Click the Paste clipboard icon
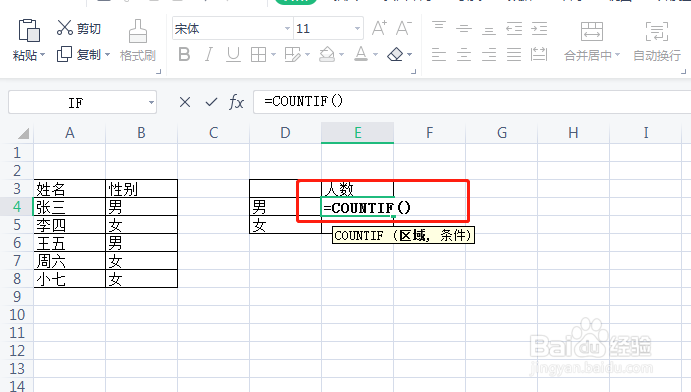This screenshot has width=691, height=392. tap(29, 30)
